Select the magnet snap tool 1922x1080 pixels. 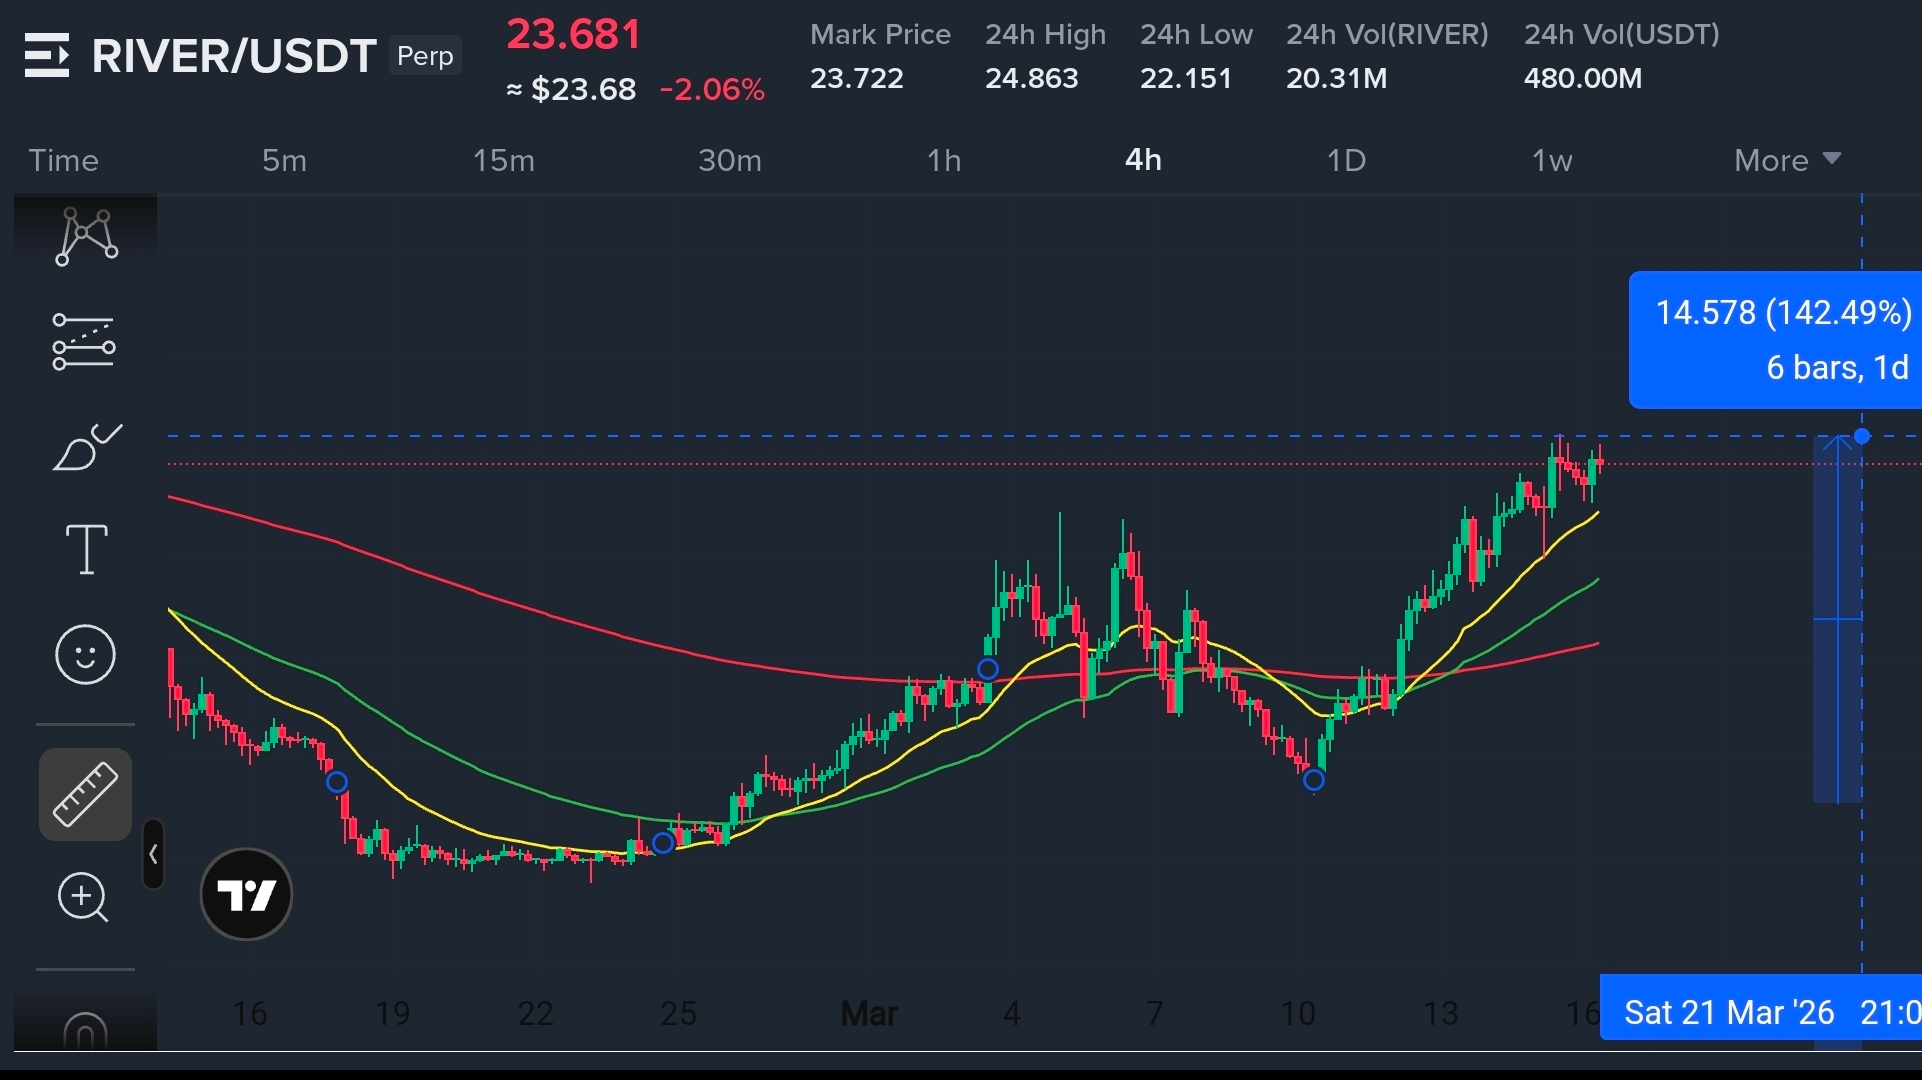click(85, 1030)
